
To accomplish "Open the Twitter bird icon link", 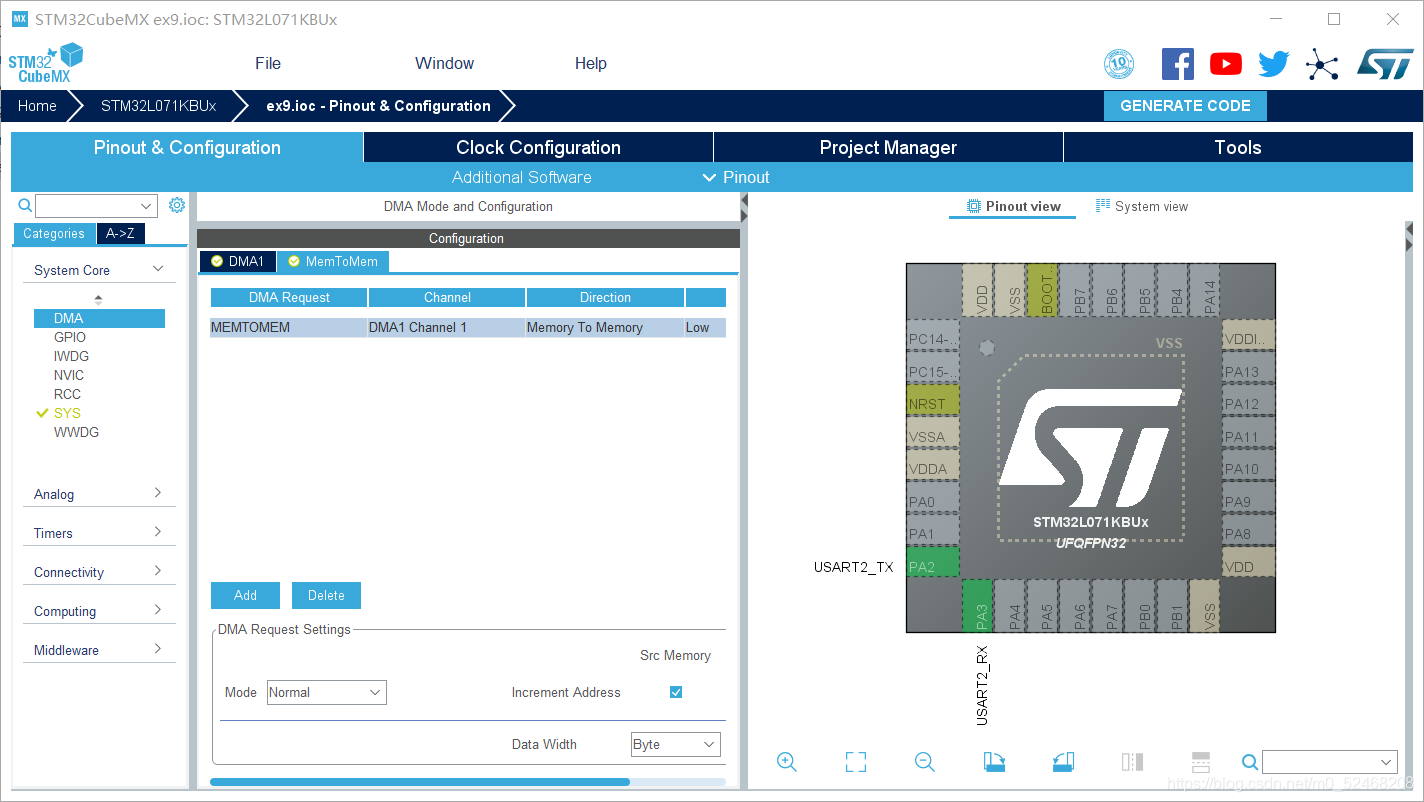I will pyautogui.click(x=1273, y=64).
